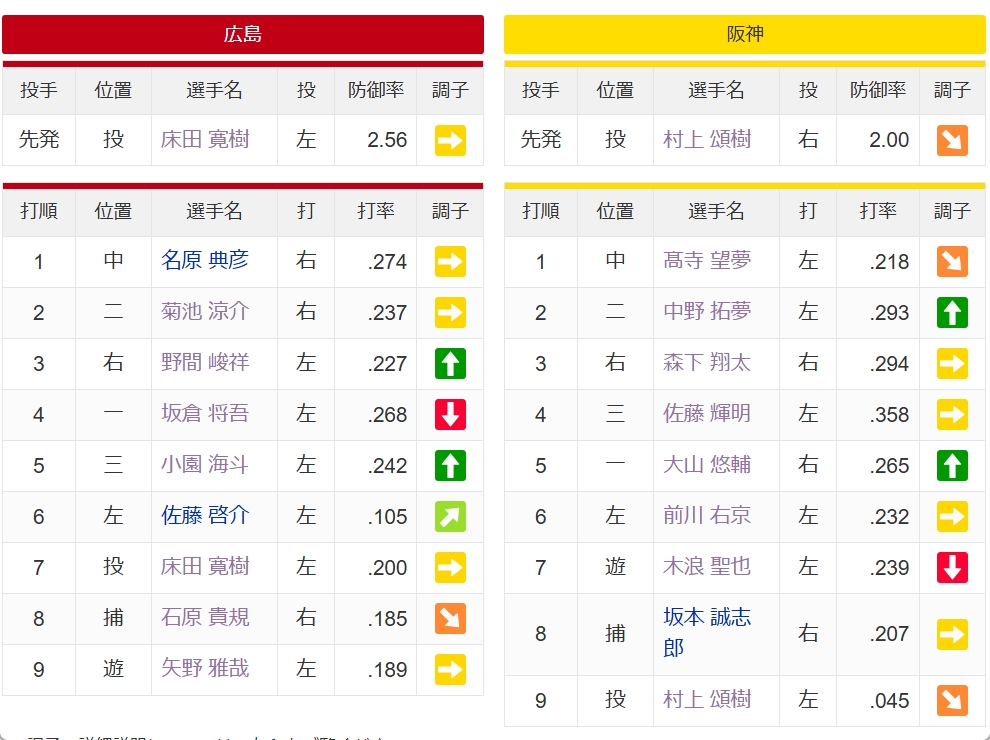Image resolution: width=990 pixels, height=740 pixels.
Task: Click yellow arrow in batting row 7 床田 寛樹
Action: click(450, 568)
